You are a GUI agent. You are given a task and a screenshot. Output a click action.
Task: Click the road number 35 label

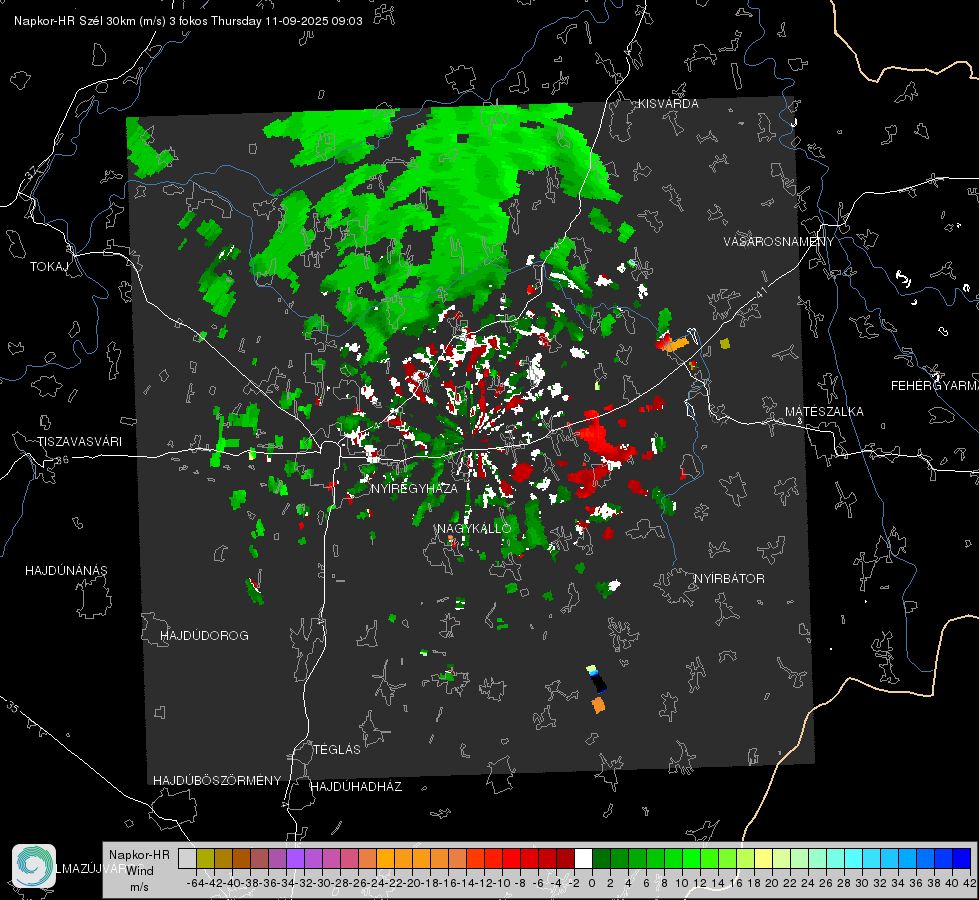(x=13, y=708)
